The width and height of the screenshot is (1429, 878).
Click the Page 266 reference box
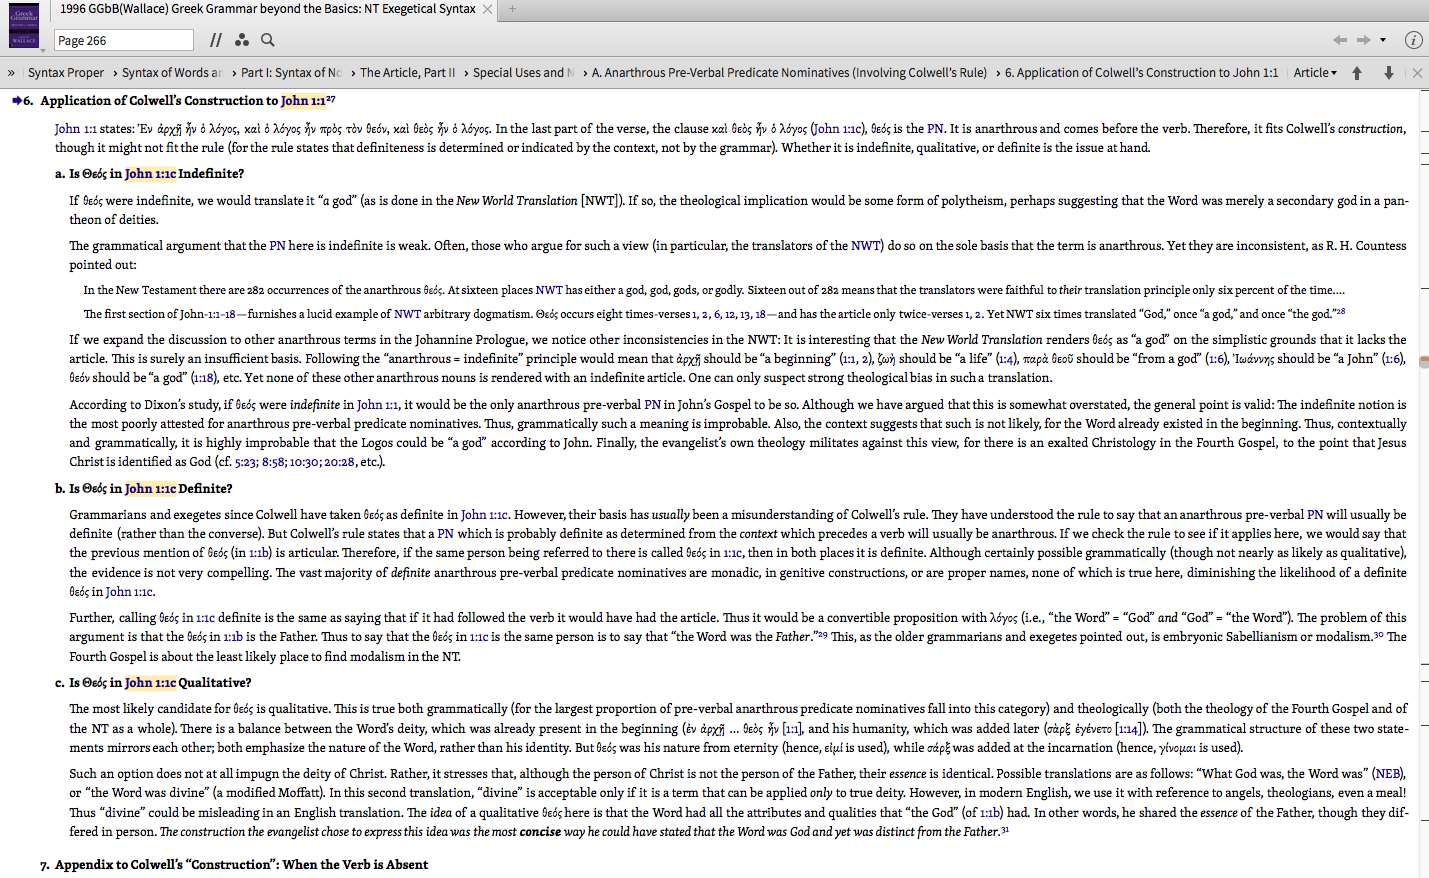point(123,40)
